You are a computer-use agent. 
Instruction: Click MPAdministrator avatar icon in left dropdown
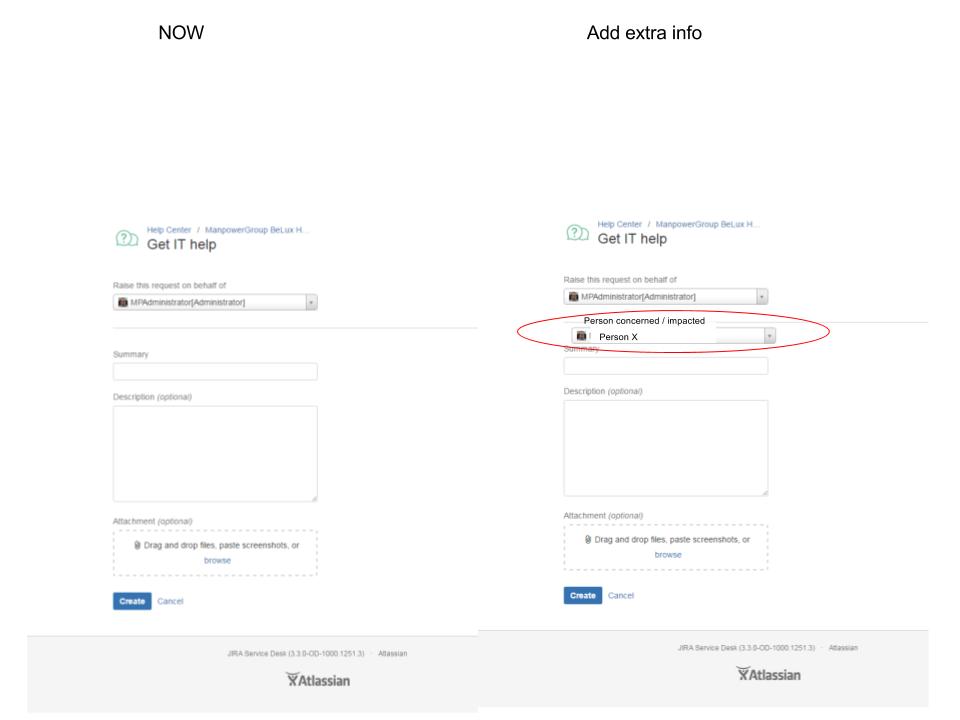click(x=122, y=302)
